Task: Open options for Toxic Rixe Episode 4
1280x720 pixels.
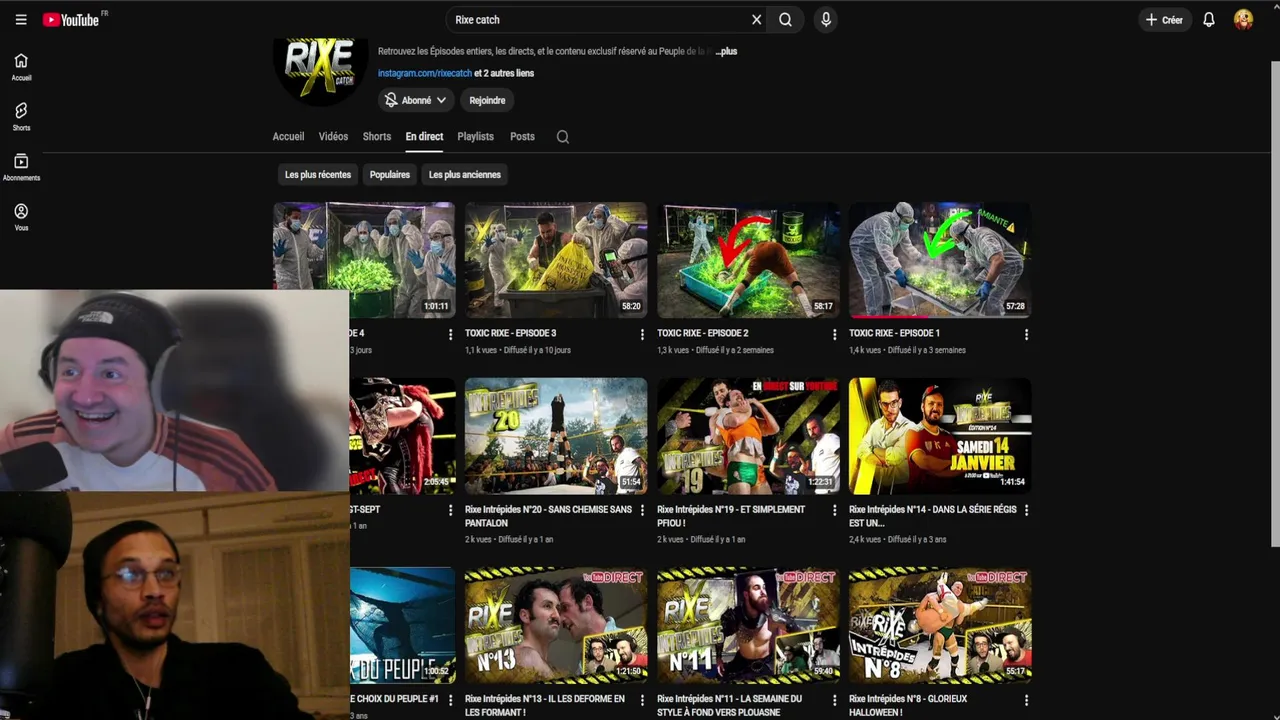Action: click(450, 335)
